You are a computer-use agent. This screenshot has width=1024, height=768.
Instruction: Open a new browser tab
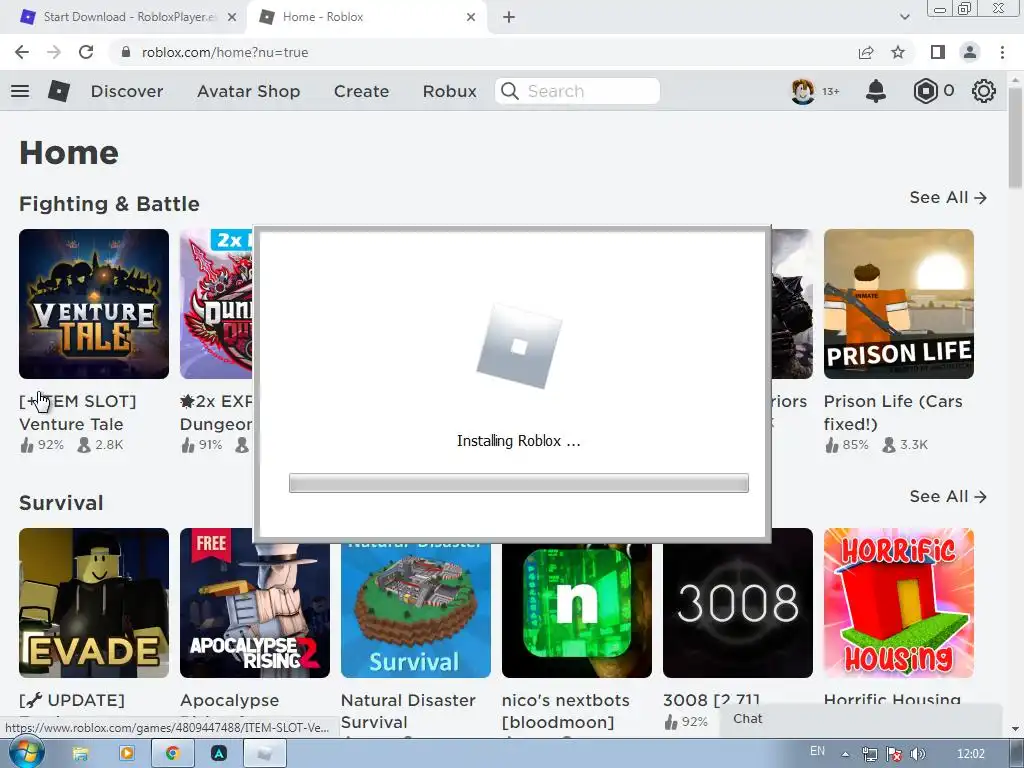(x=509, y=17)
